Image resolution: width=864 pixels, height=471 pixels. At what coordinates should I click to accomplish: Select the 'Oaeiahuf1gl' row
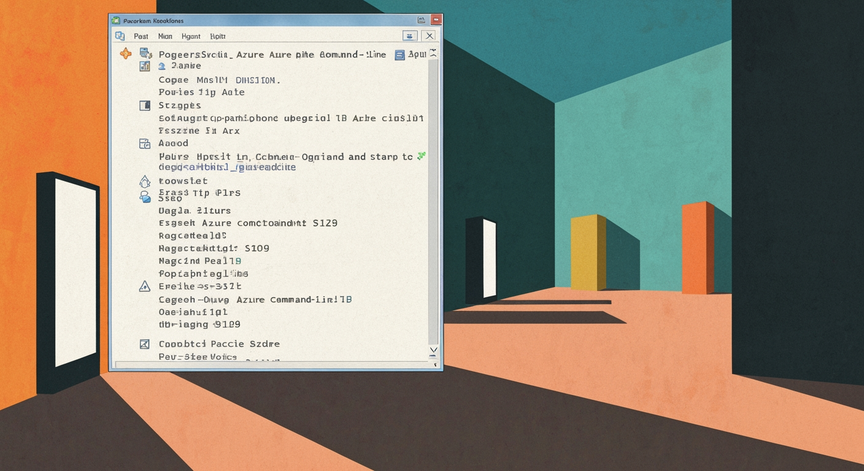click(193, 312)
